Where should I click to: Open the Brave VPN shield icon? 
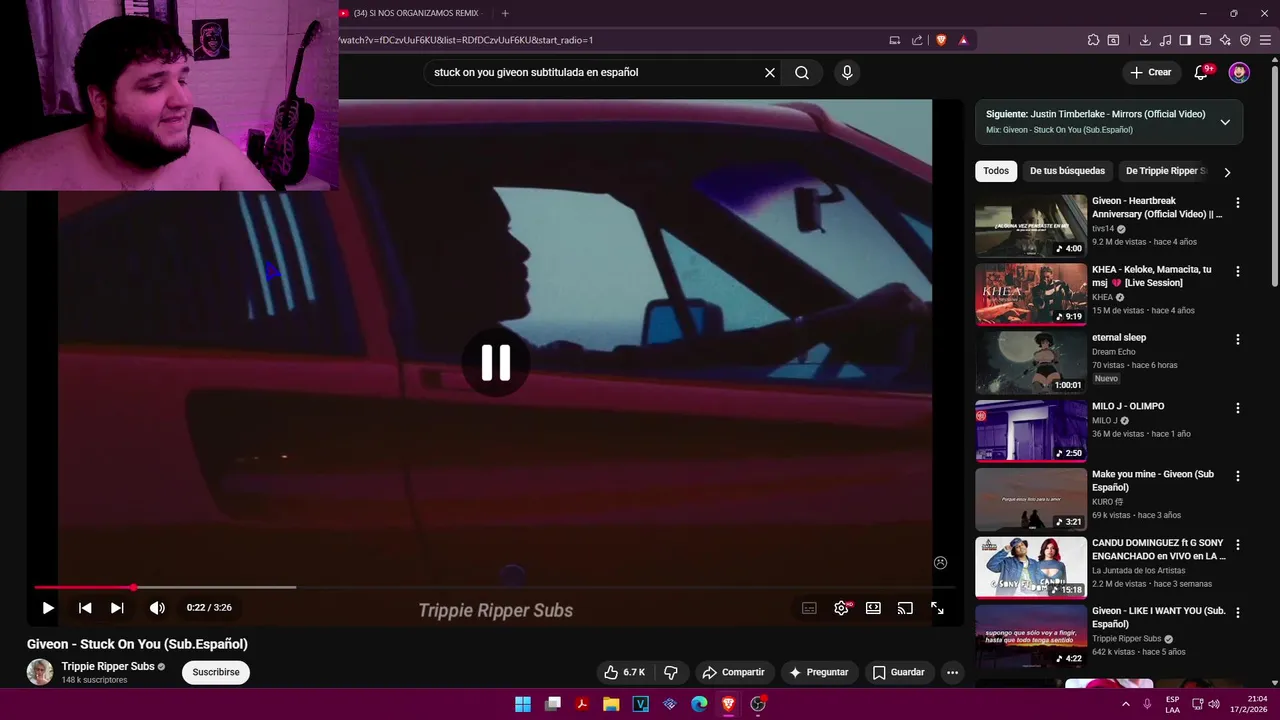pyautogui.click(x=1245, y=40)
